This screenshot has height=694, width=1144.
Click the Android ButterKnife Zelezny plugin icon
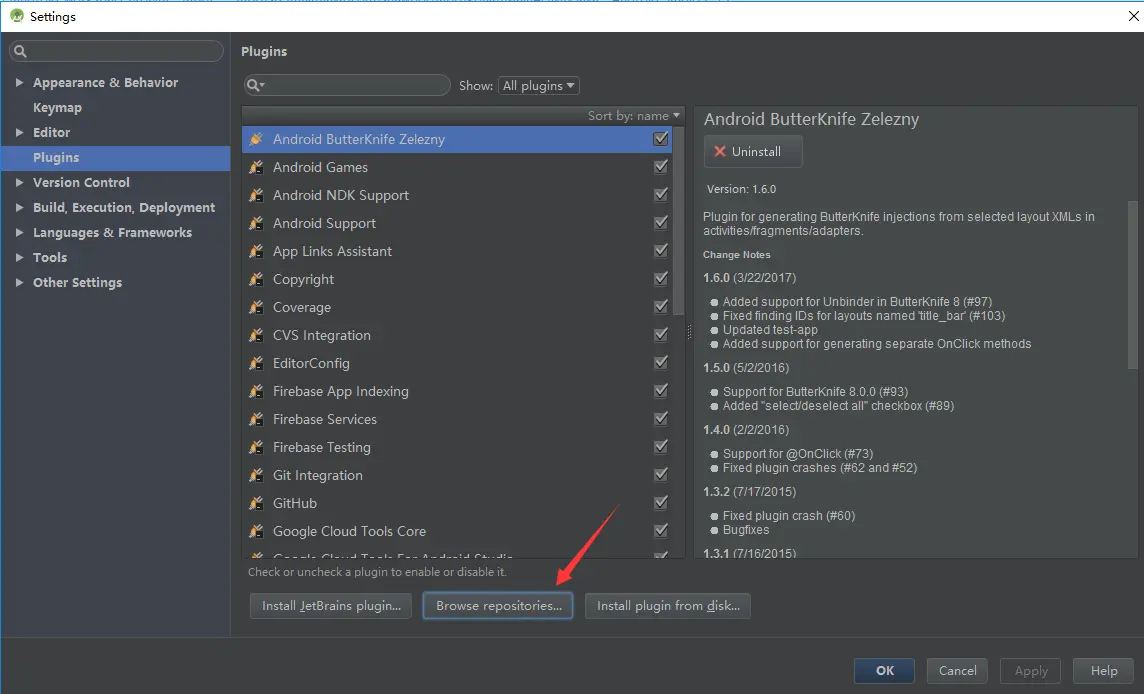click(256, 139)
